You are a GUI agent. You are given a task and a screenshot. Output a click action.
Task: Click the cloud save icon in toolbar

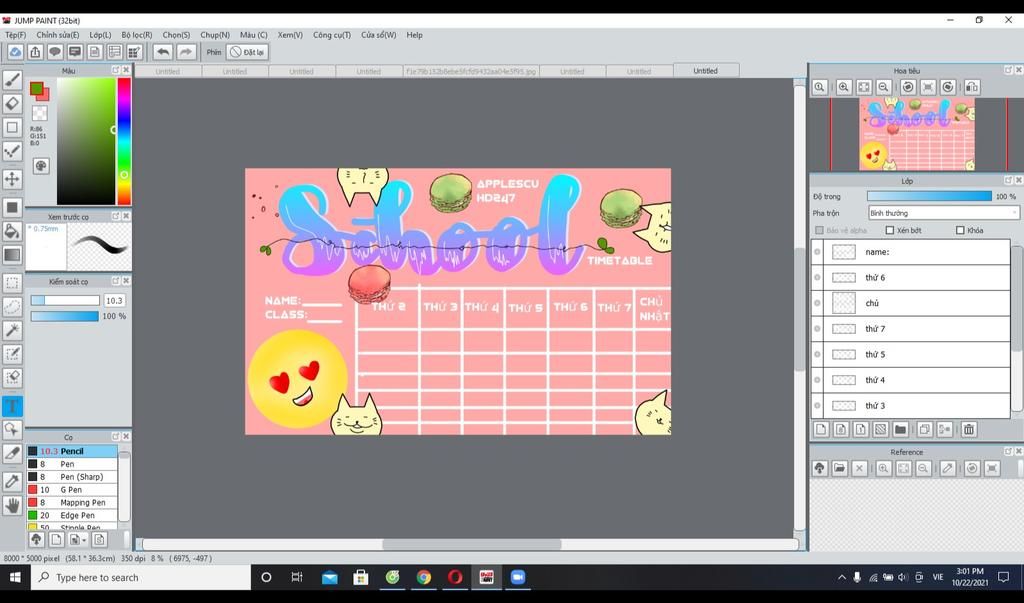[15, 52]
